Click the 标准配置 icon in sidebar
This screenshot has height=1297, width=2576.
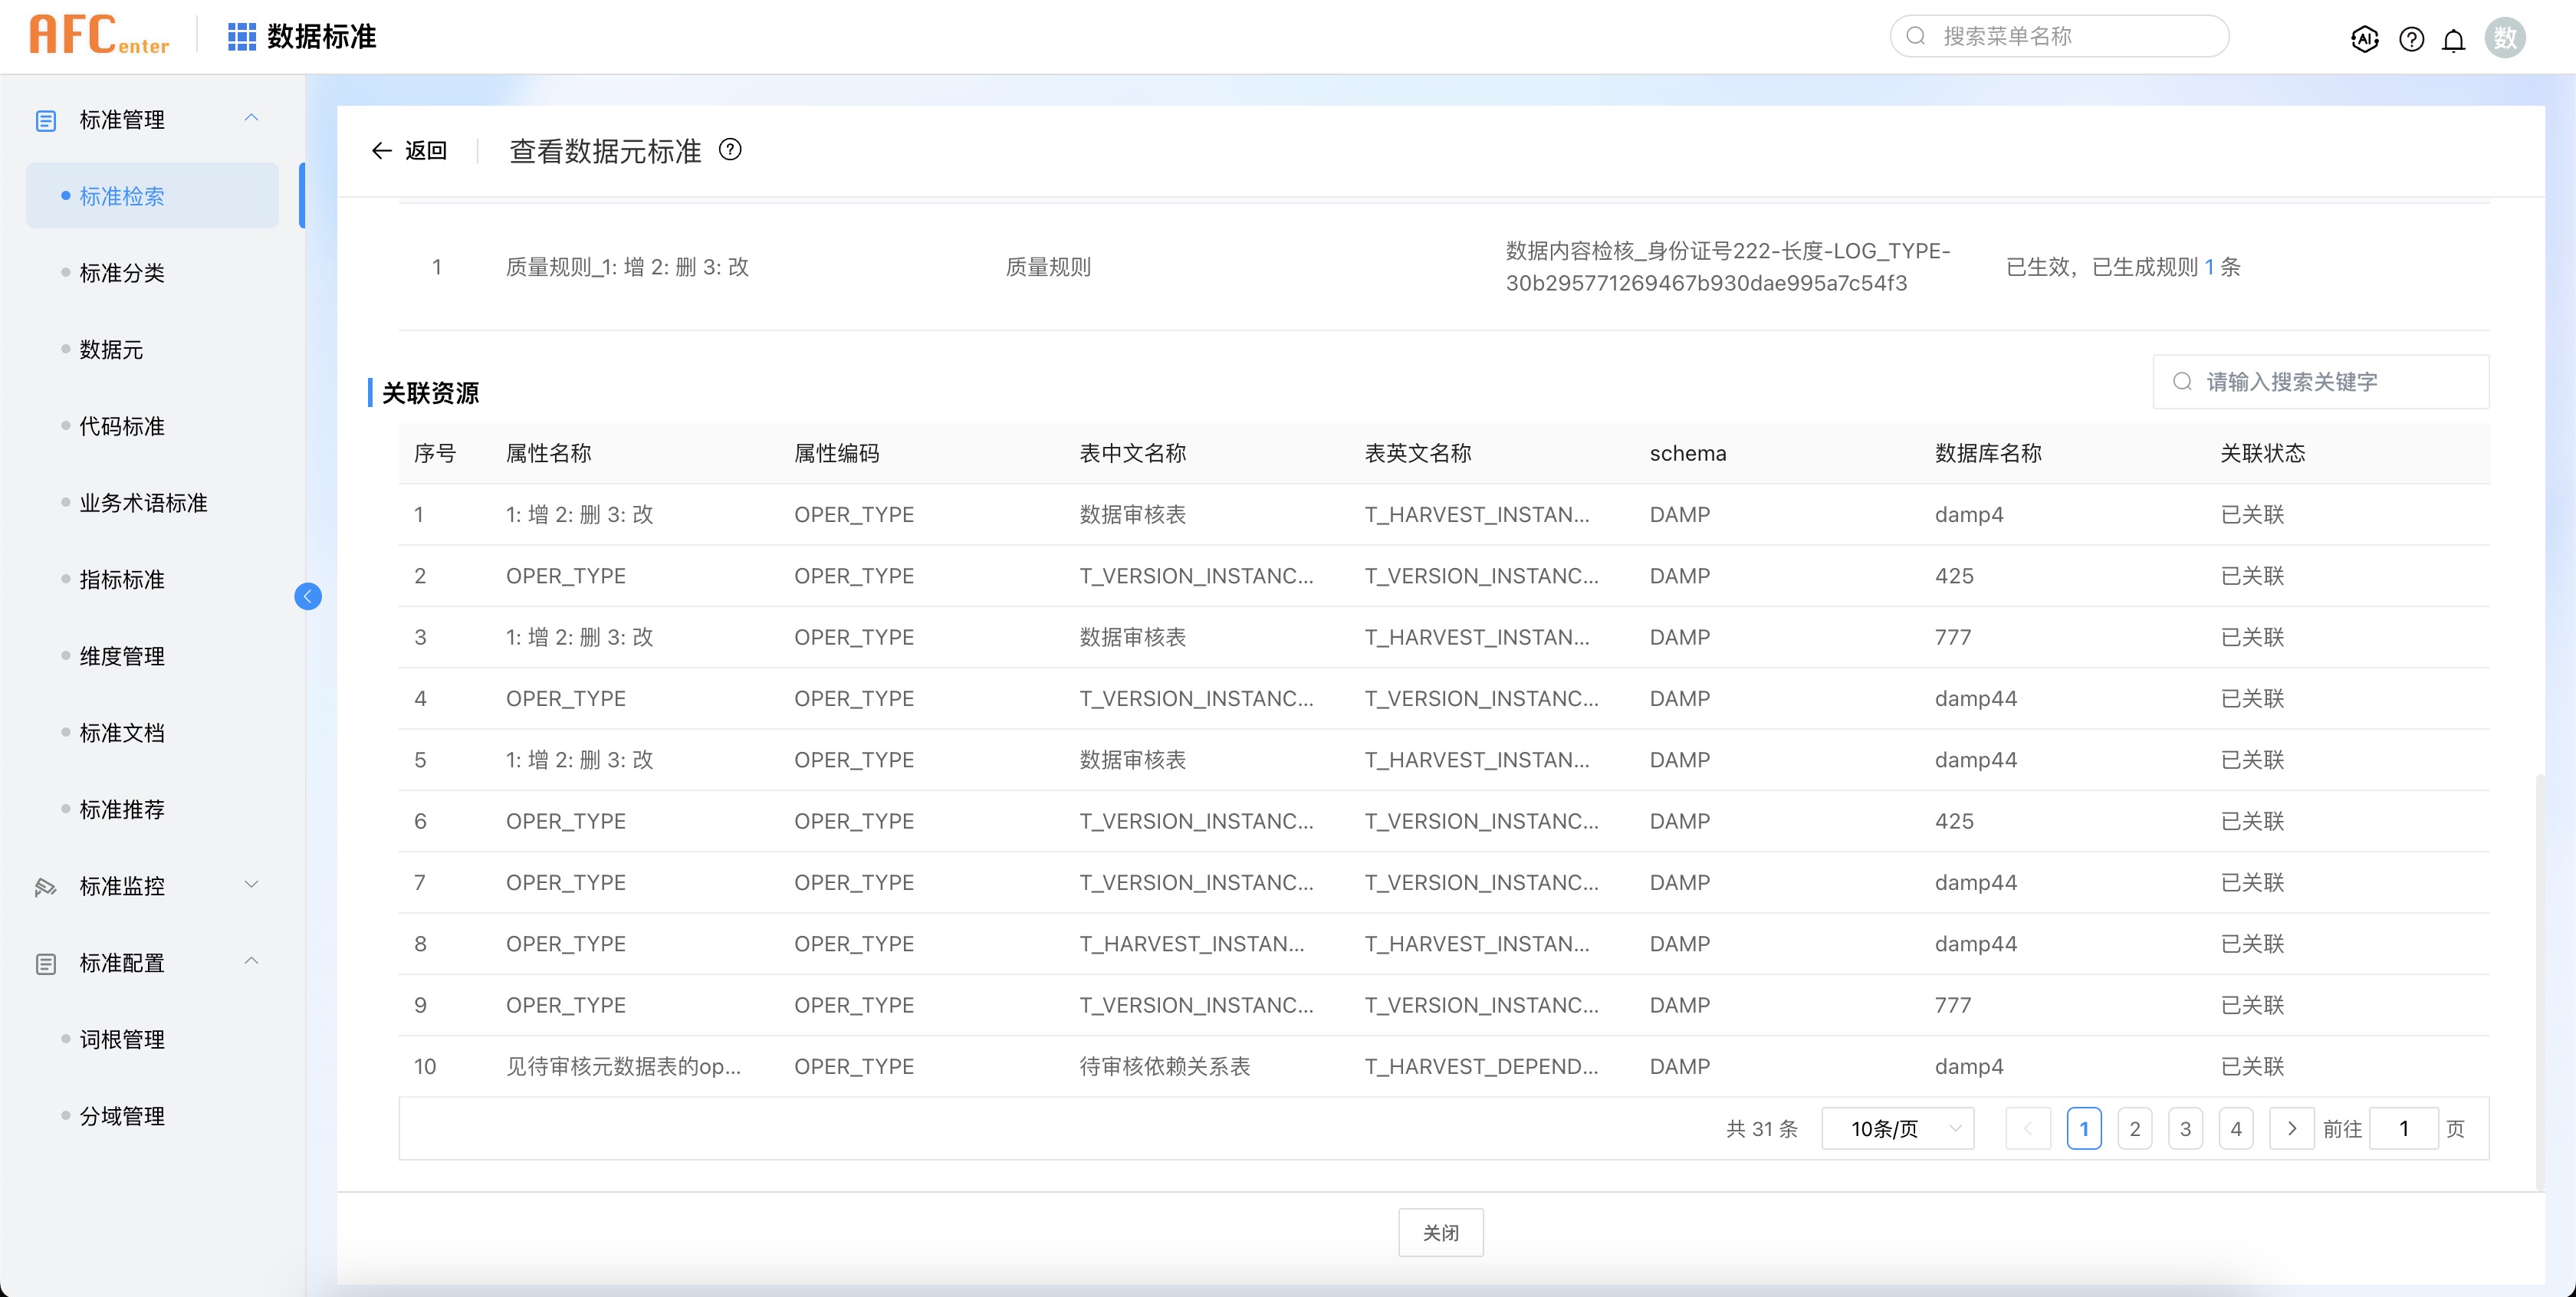pos(46,964)
